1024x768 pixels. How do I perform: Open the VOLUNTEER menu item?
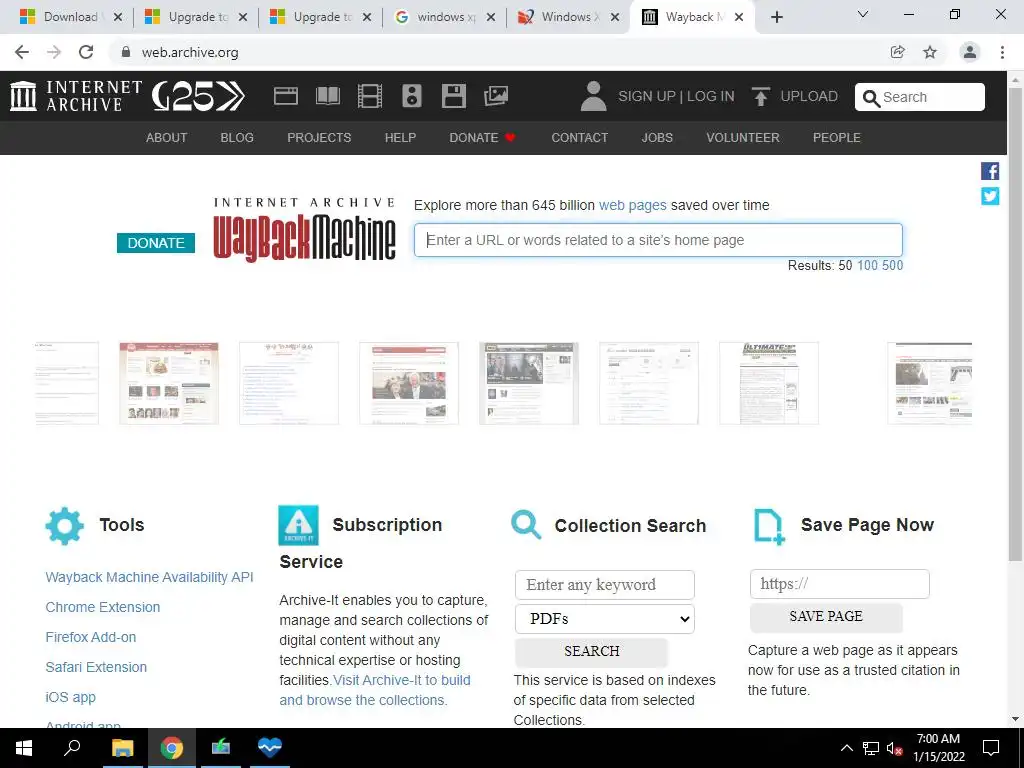[743, 138]
